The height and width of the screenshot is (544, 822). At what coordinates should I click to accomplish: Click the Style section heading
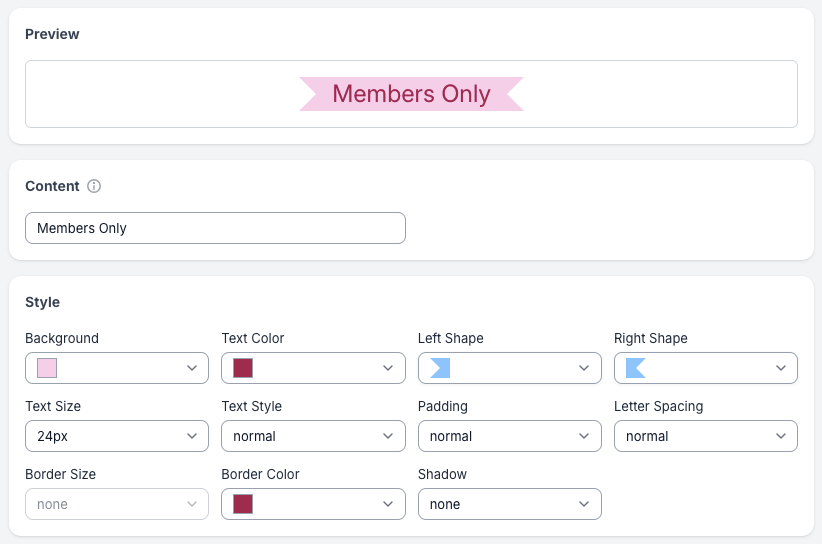pyautogui.click(x=43, y=302)
